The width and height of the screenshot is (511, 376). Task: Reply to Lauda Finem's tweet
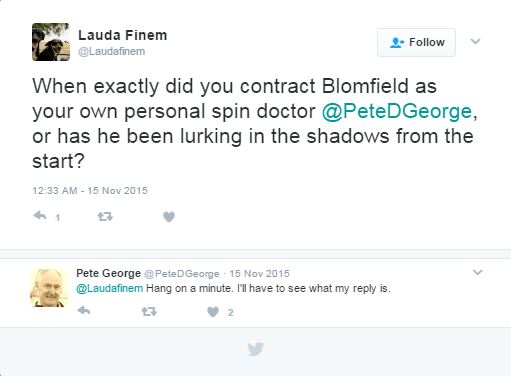click(40, 216)
